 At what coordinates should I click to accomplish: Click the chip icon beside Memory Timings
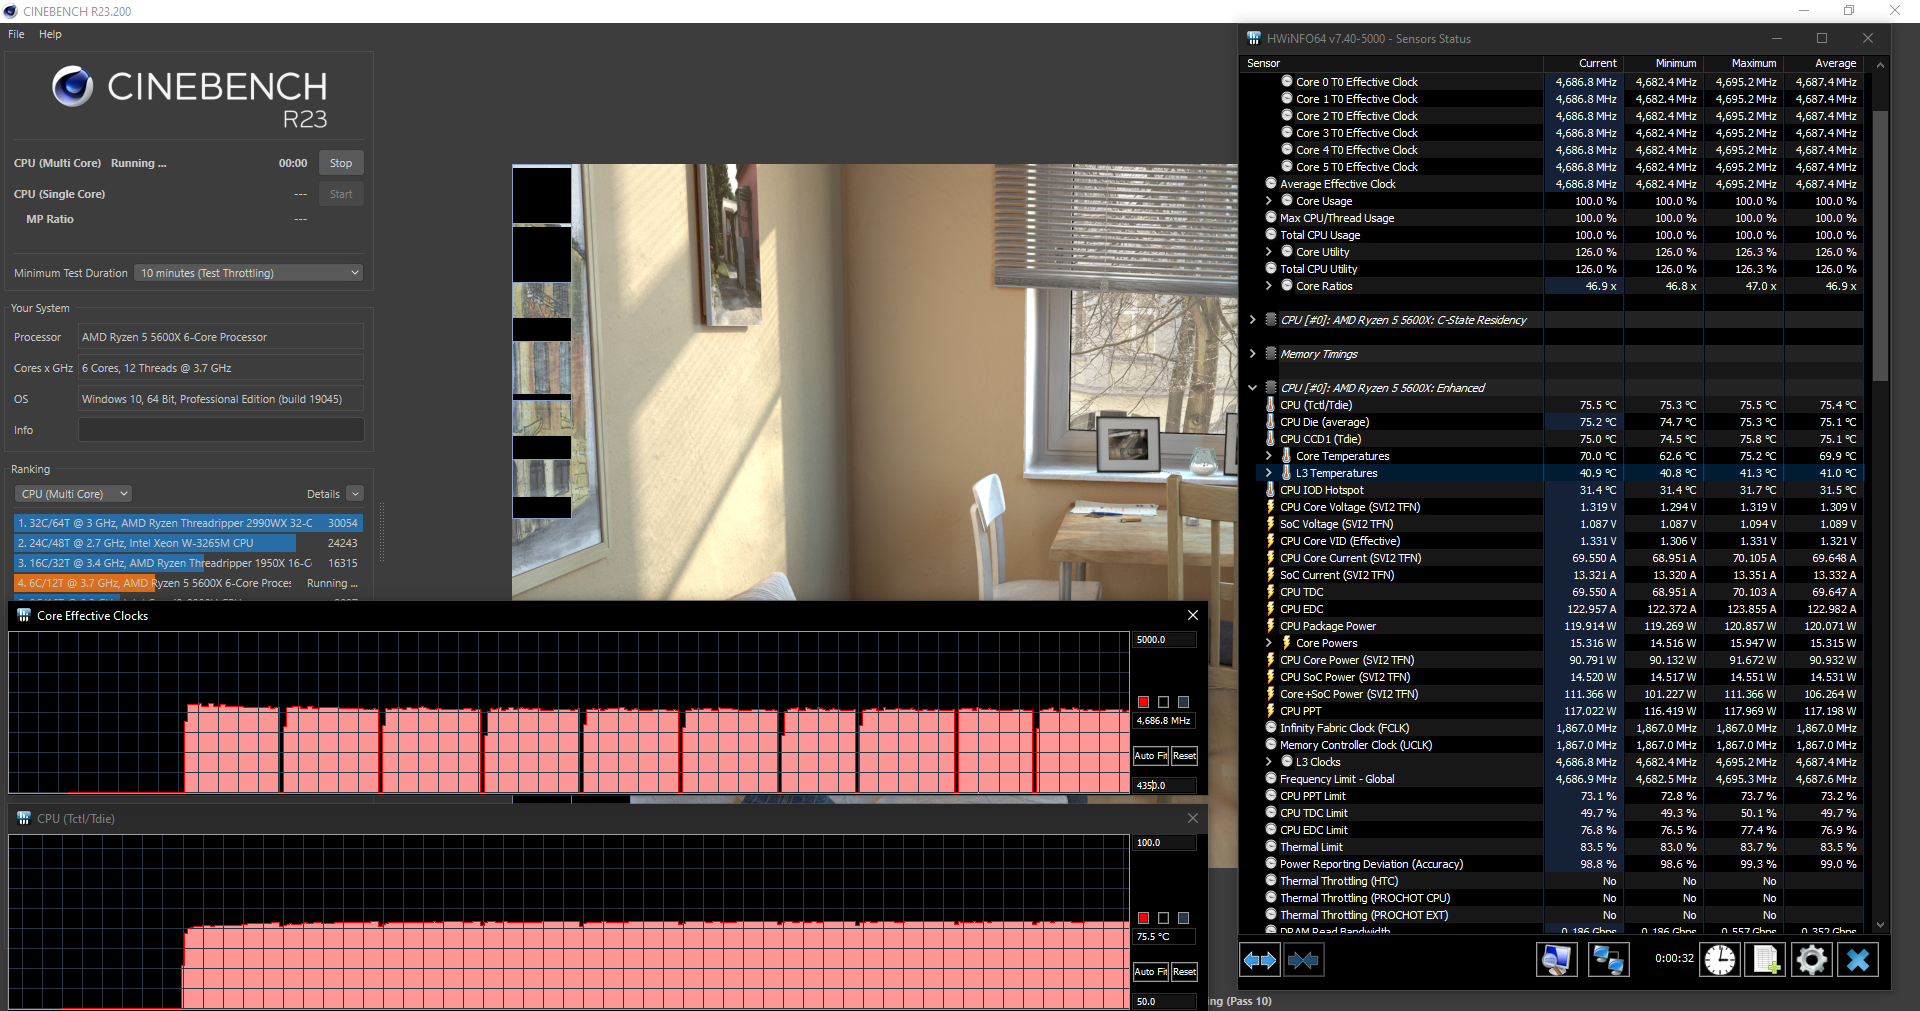1271,354
